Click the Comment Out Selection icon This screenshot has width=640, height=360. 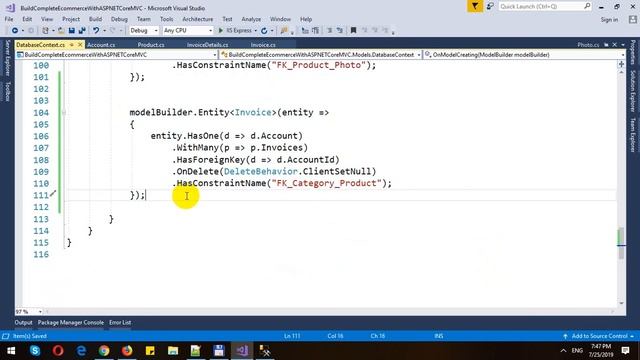pos(329,31)
